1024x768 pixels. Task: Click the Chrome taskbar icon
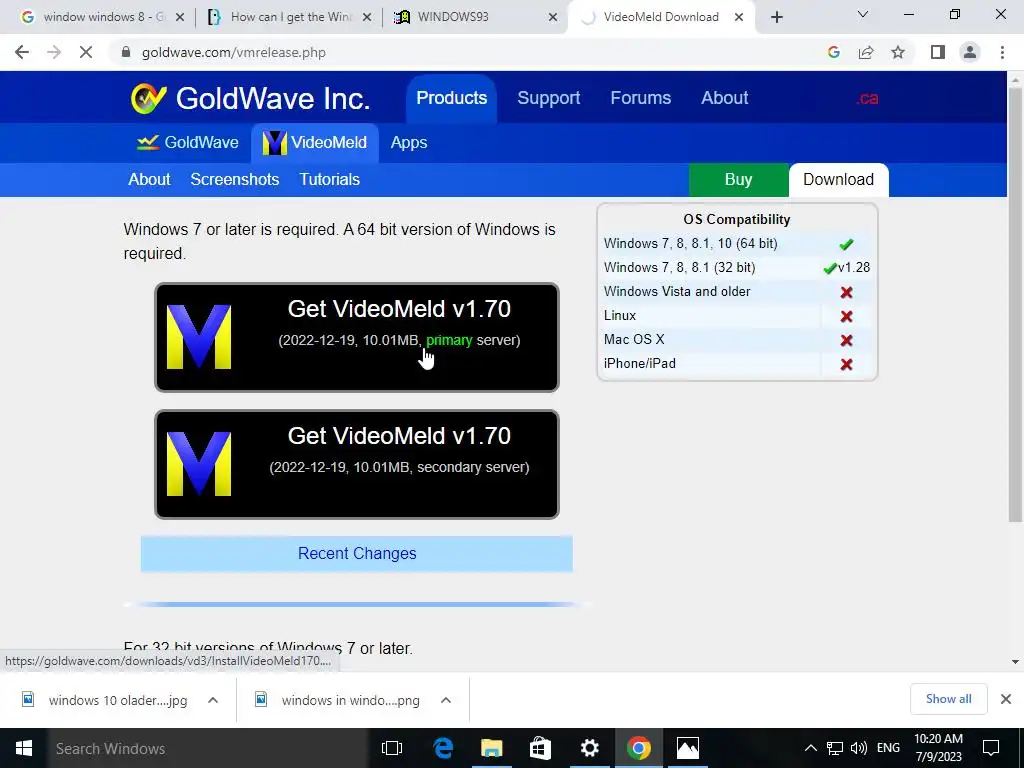pyautogui.click(x=639, y=748)
